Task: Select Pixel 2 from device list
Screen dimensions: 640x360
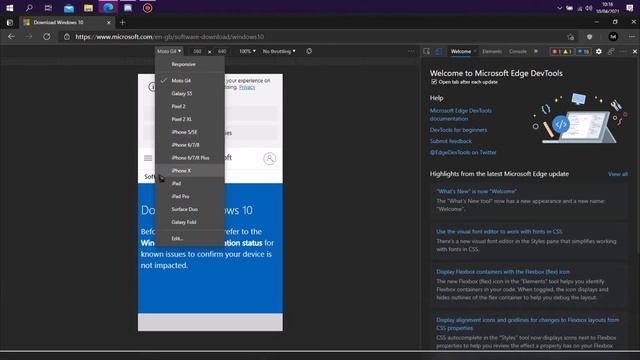Action: point(190,106)
